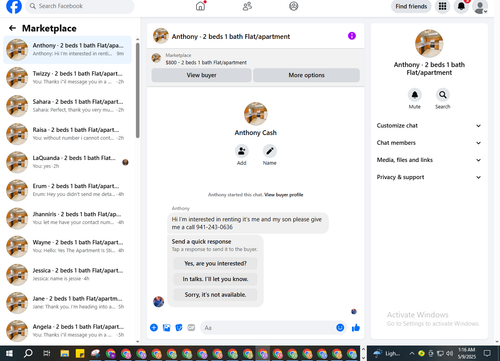Viewport: 500px width, 361px height.
Task: Expand Chat members section
Action: click(429, 143)
